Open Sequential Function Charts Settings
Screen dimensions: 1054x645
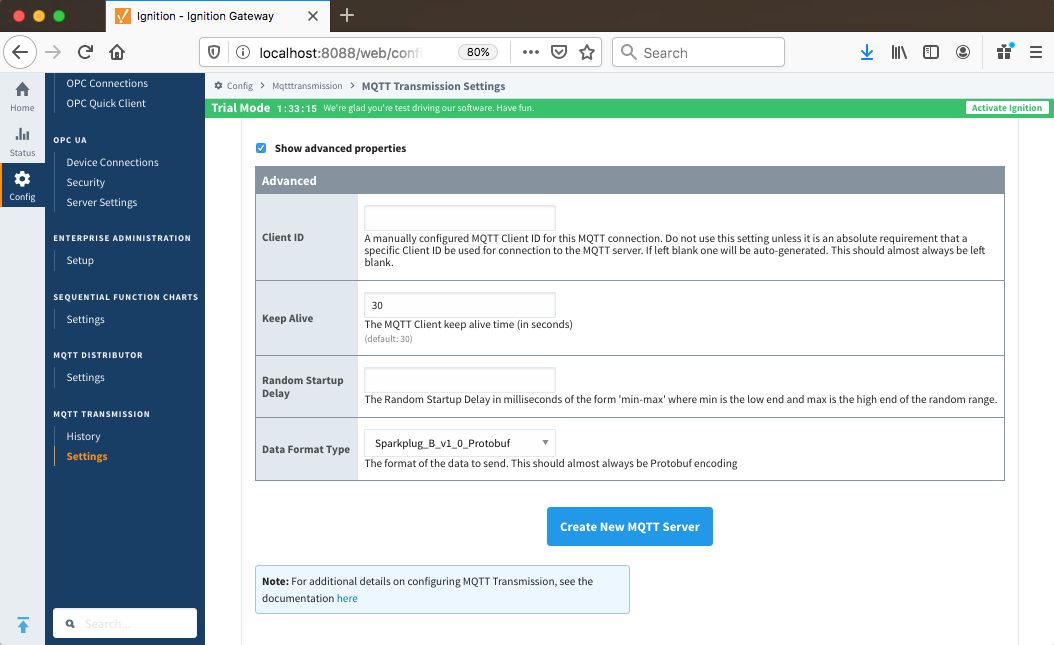click(85, 319)
